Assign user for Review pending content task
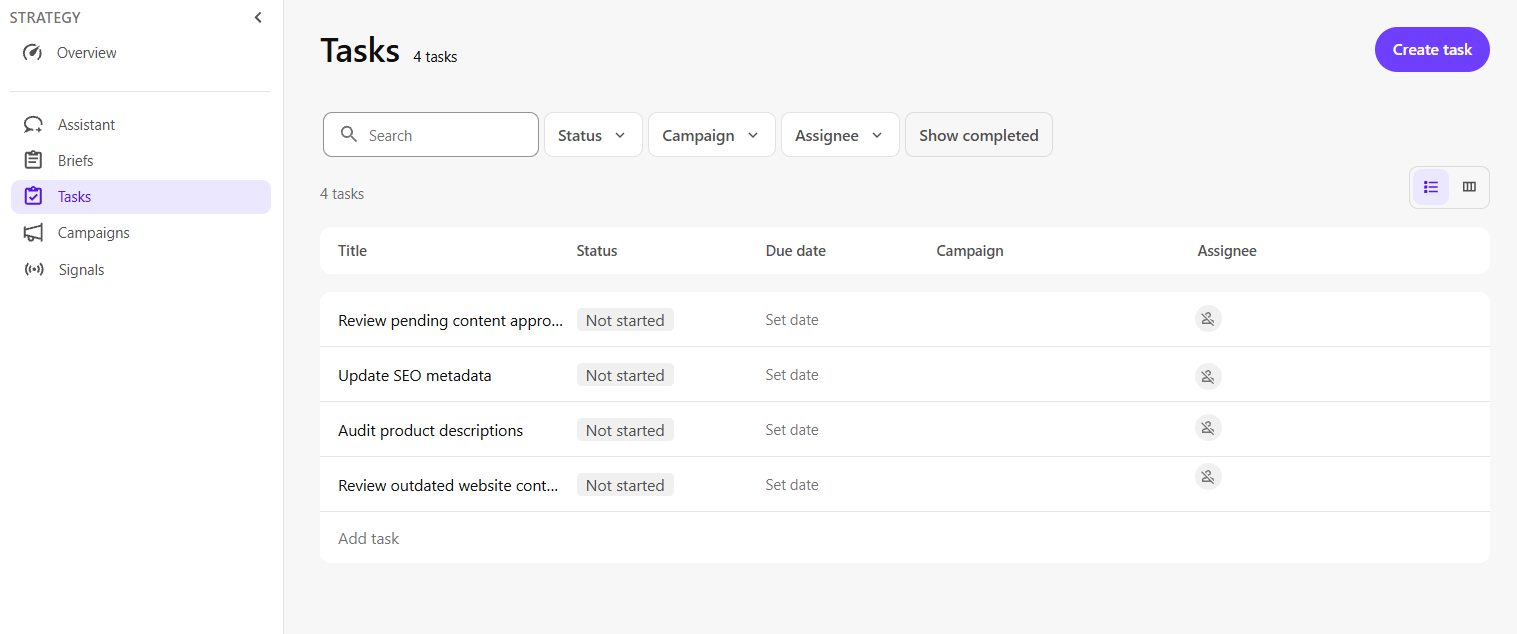This screenshot has width=1517, height=634. point(1208,319)
